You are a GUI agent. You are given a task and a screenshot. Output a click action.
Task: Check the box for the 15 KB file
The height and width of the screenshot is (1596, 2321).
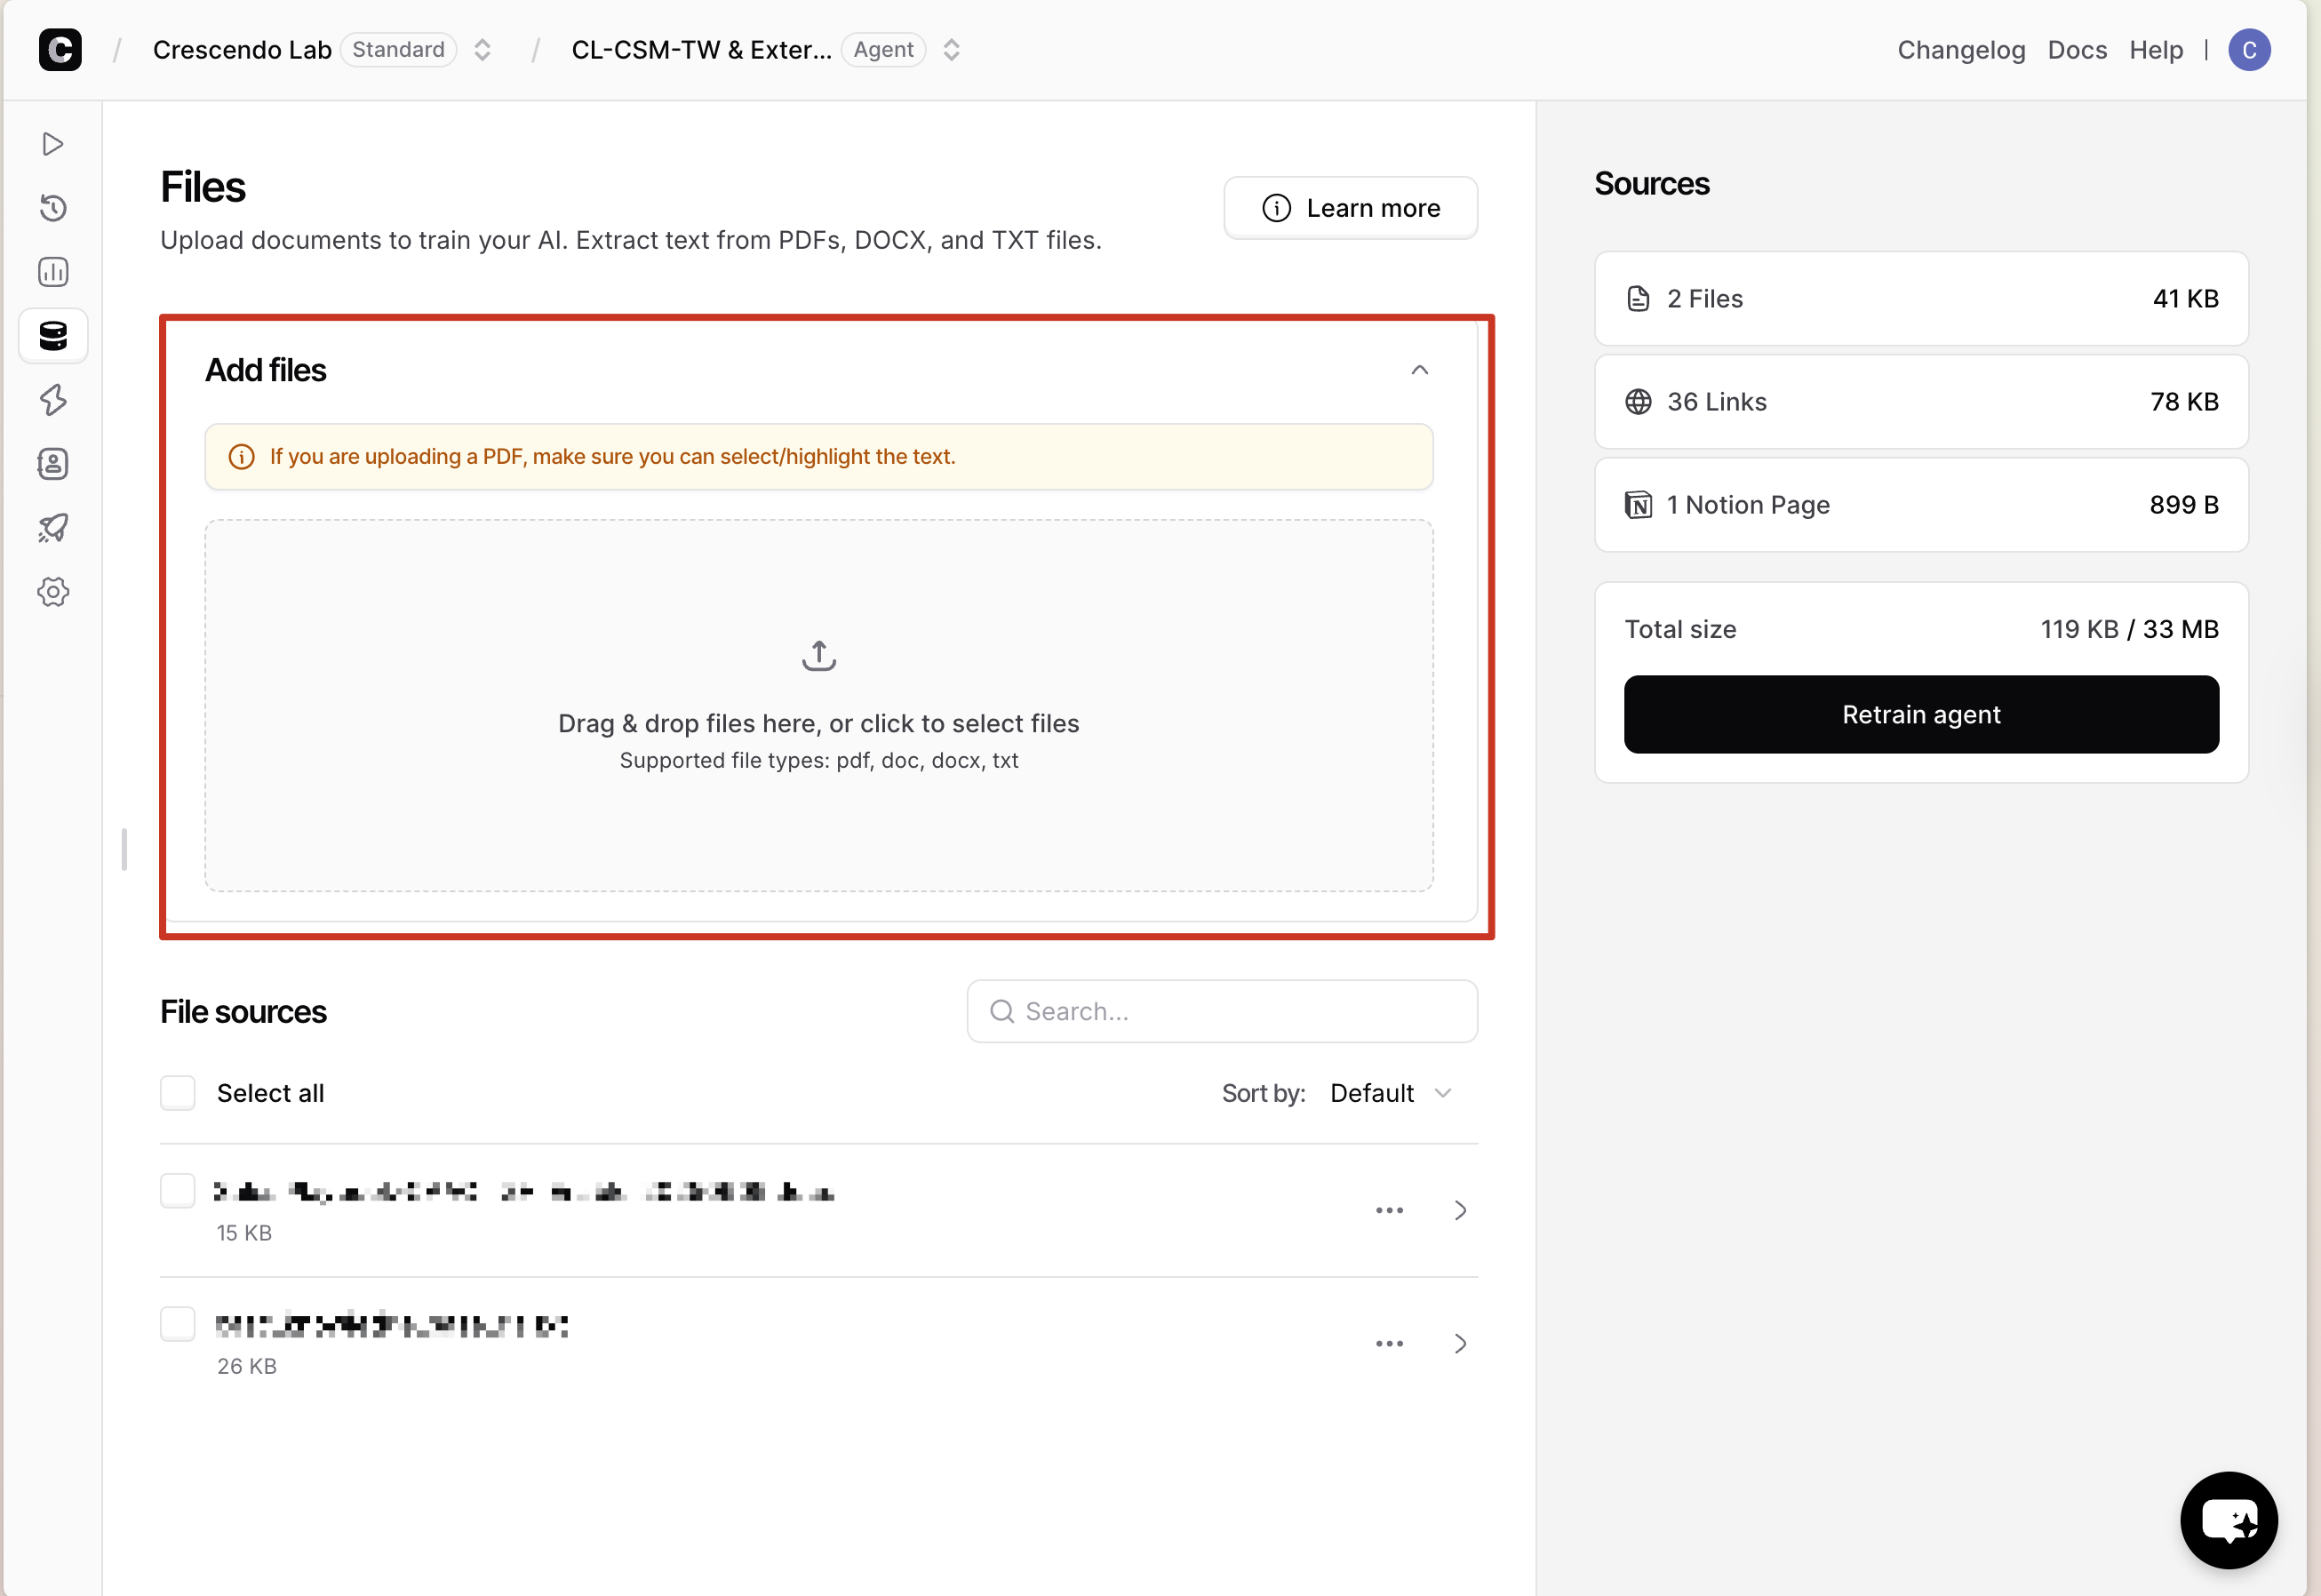pos(178,1190)
